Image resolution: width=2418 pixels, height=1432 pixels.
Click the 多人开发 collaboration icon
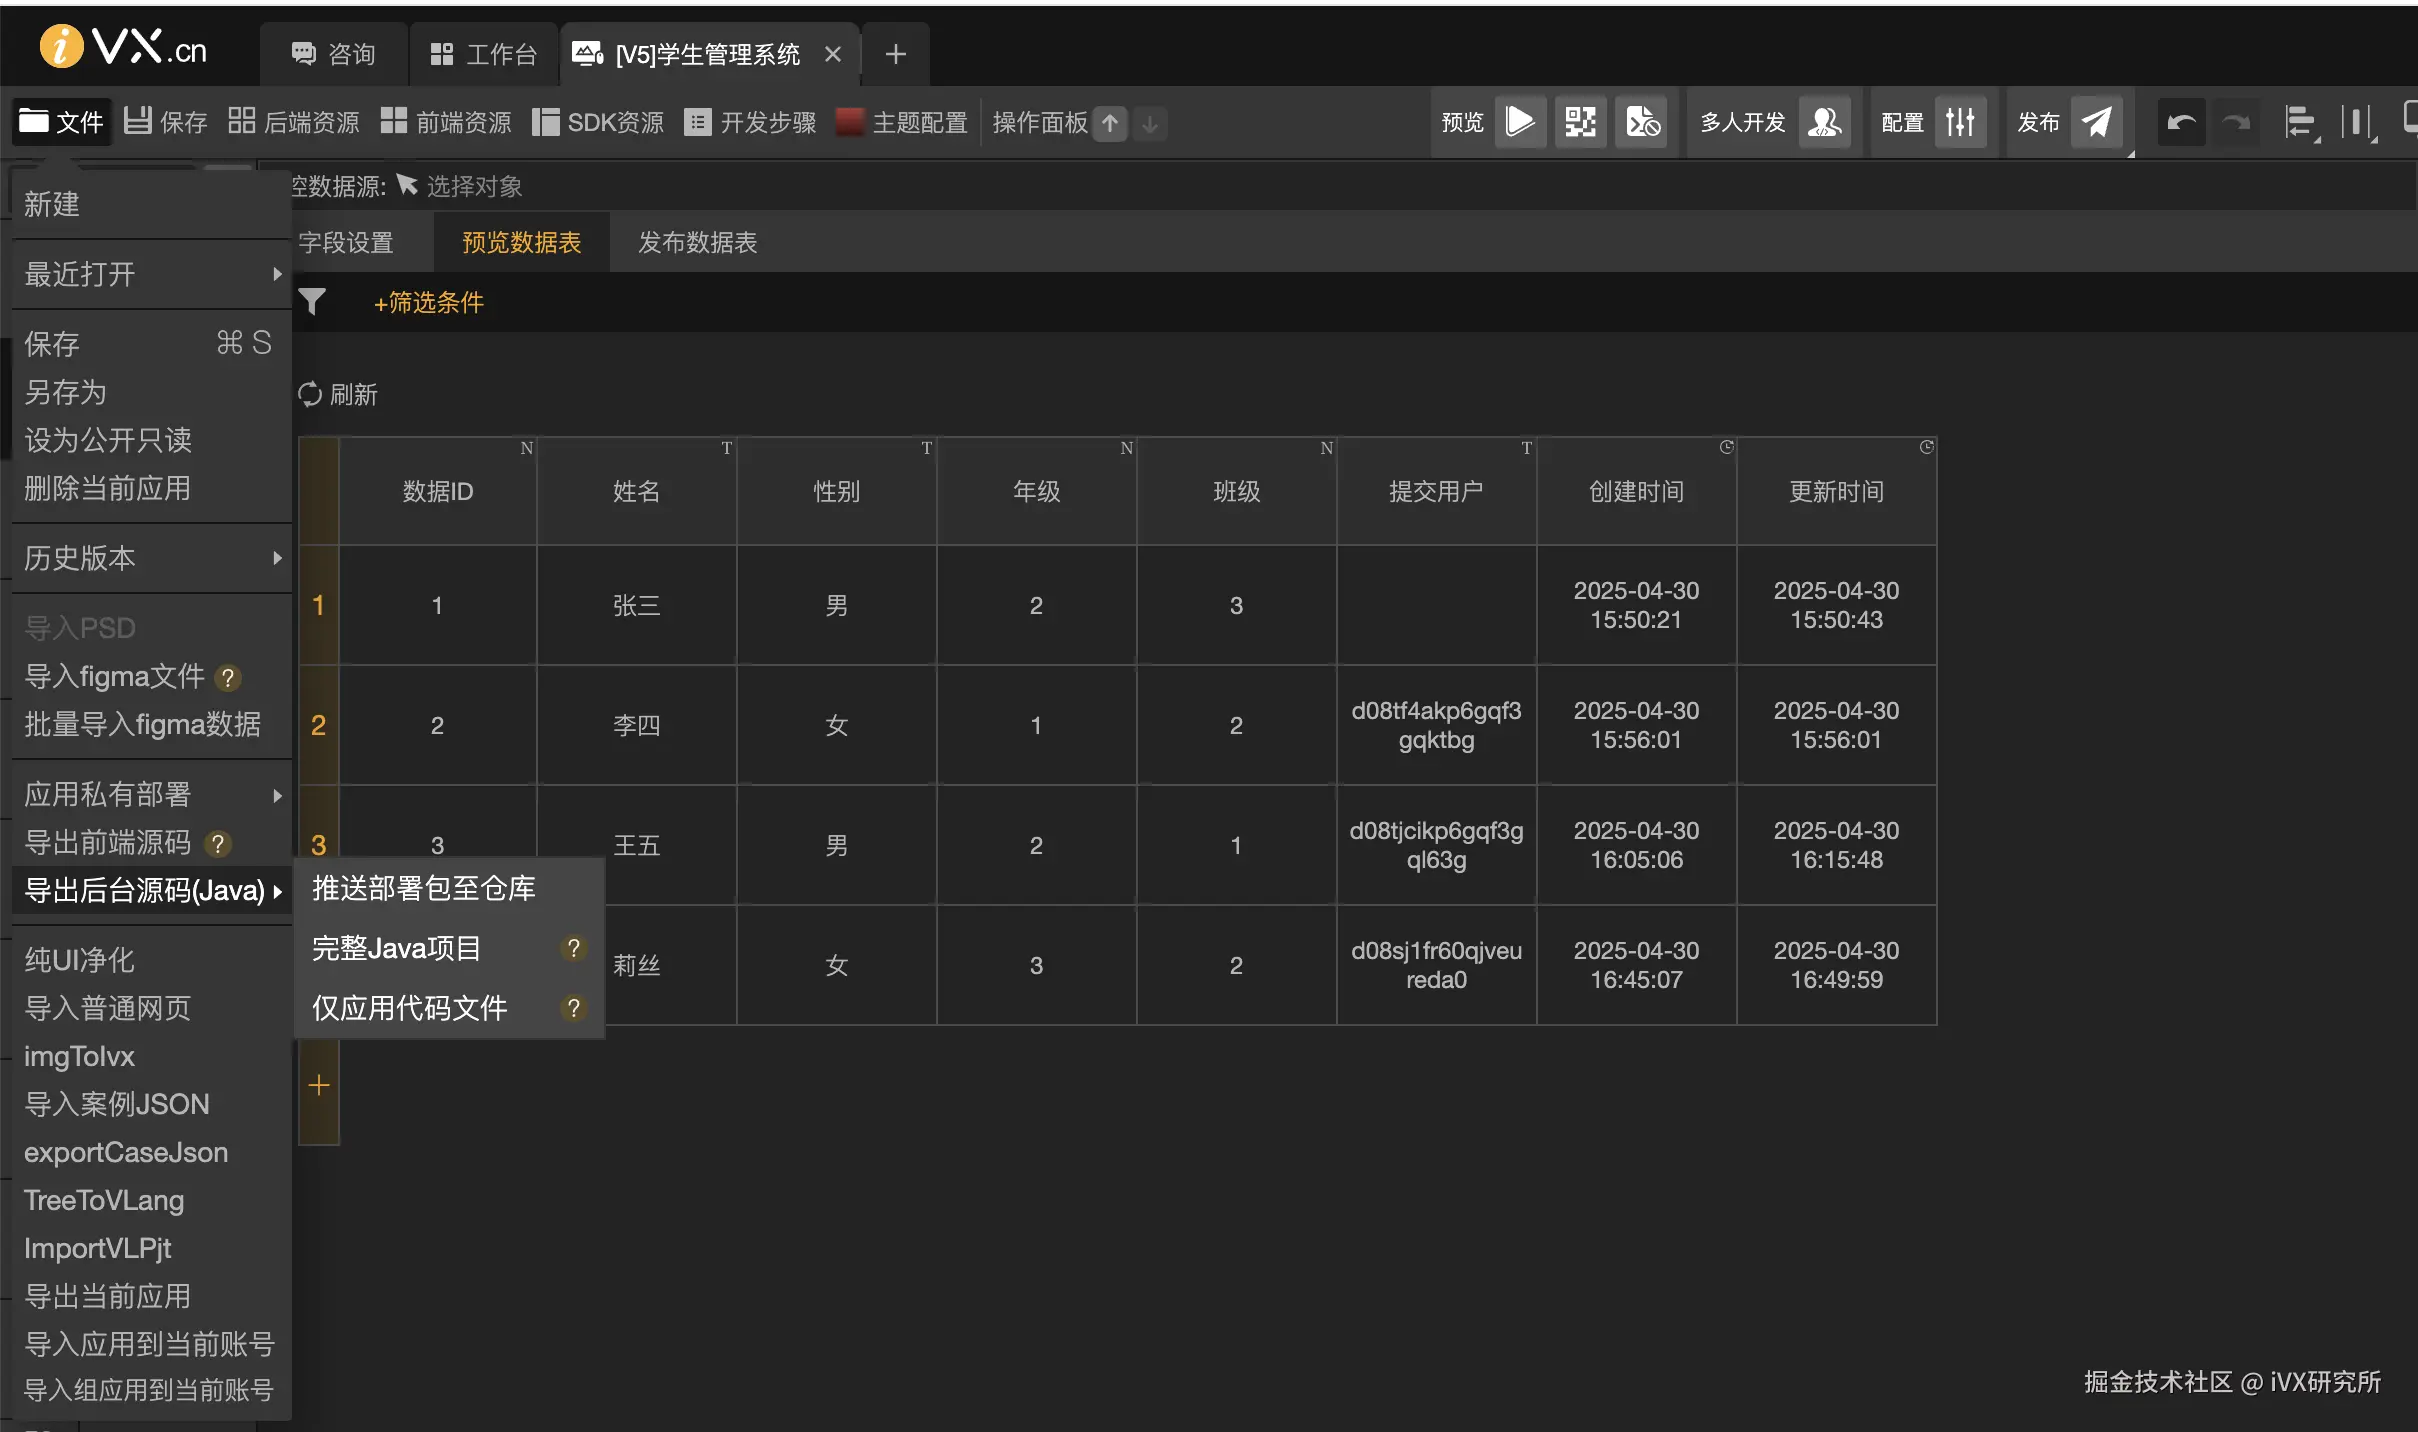click(x=1823, y=121)
